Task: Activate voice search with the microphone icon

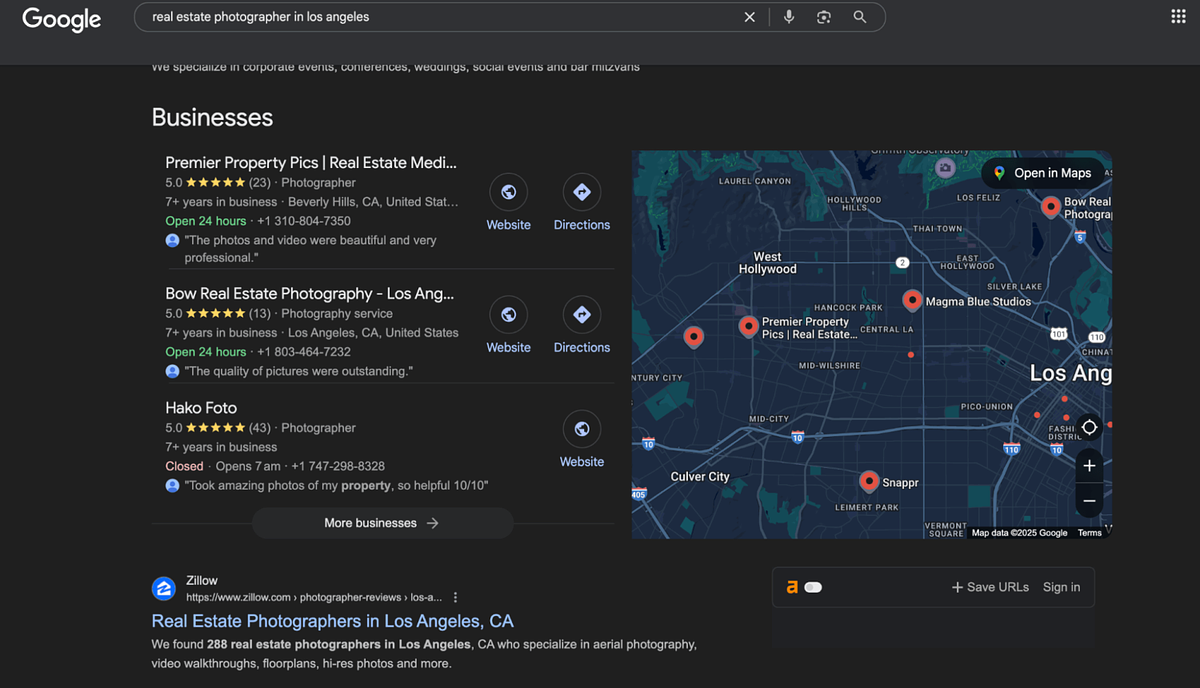Action: pos(788,16)
